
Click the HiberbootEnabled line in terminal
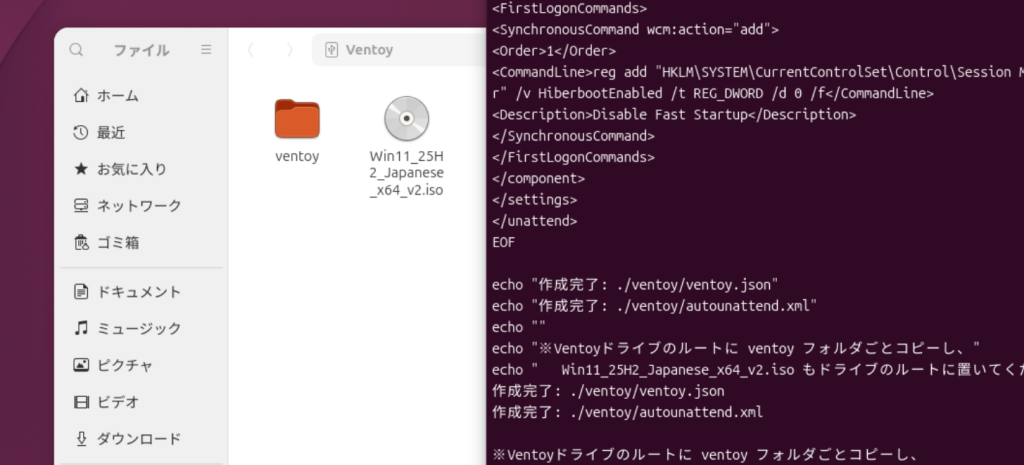tap(712, 93)
